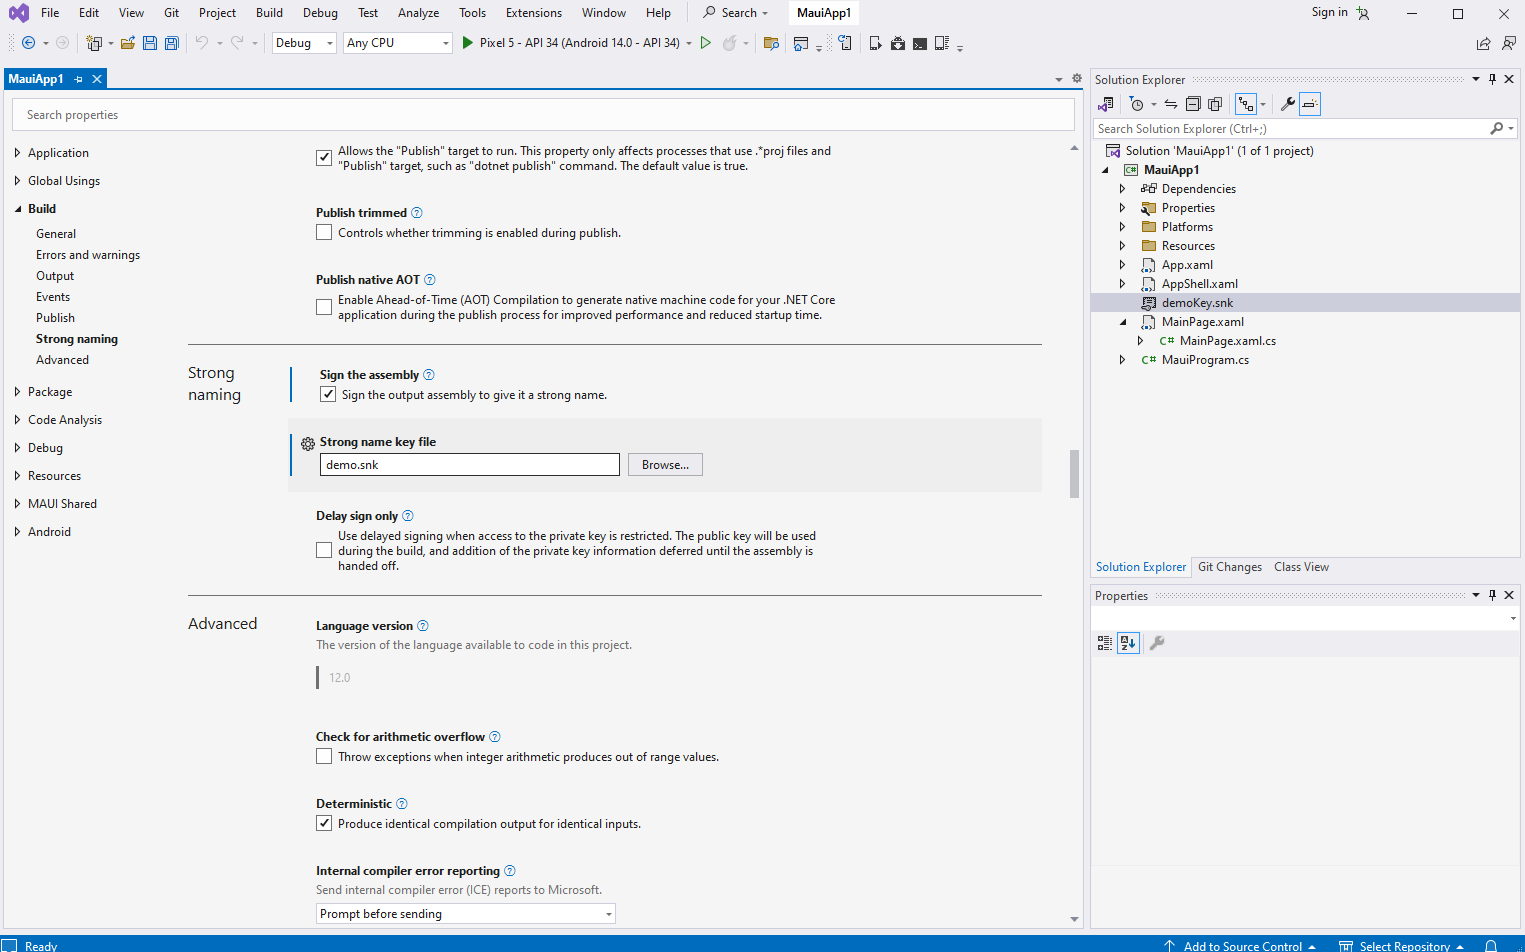Enable the Publish trimmed checkbox
Image resolution: width=1525 pixels, height=952 pixels.
324,233
